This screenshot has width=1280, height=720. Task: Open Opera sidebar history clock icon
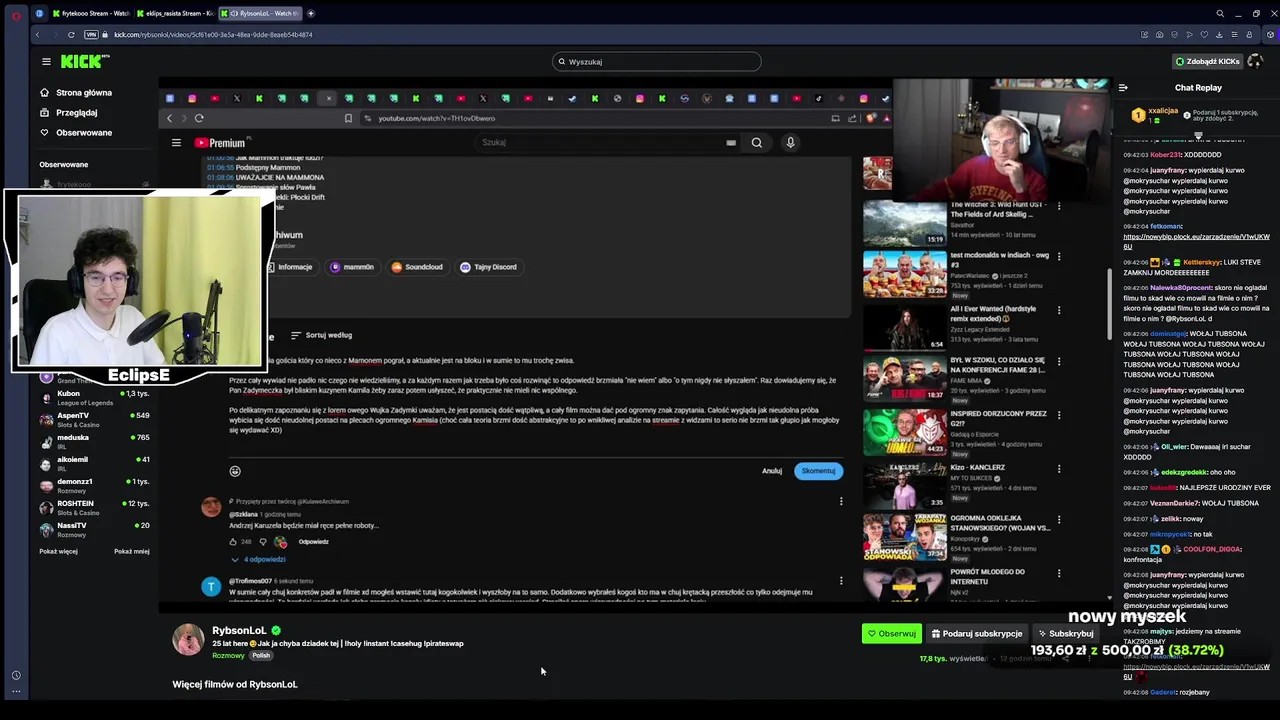pyautogui.click(x=15, y=675)
